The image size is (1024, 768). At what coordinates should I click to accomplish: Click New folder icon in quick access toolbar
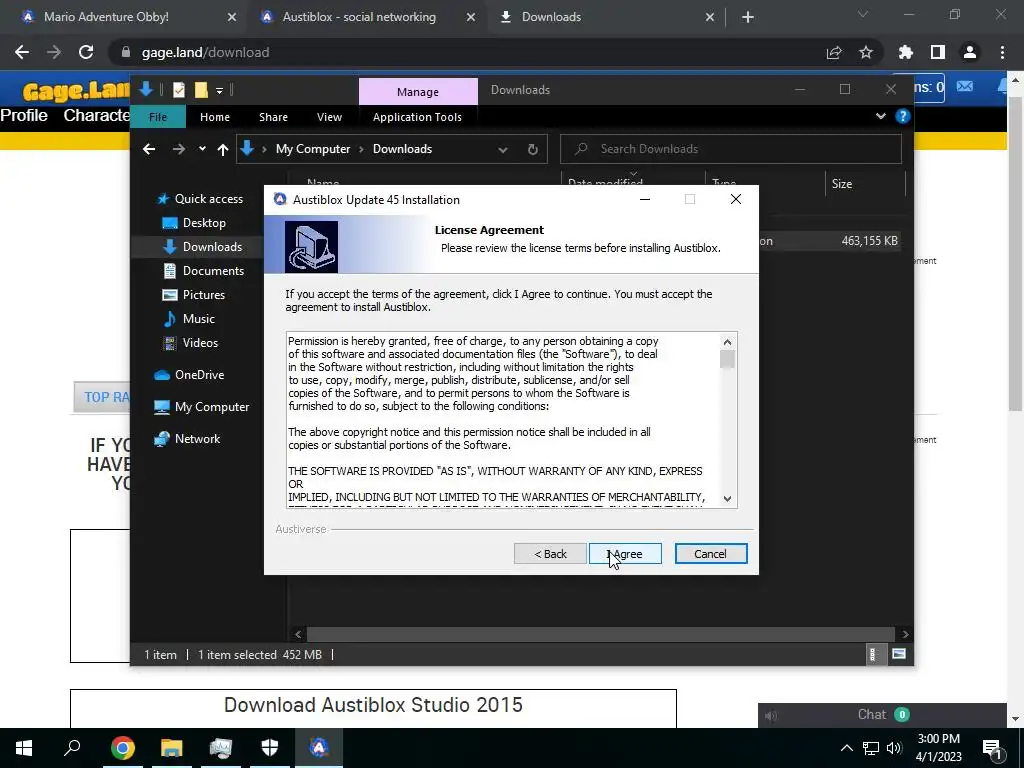[200, 90]
